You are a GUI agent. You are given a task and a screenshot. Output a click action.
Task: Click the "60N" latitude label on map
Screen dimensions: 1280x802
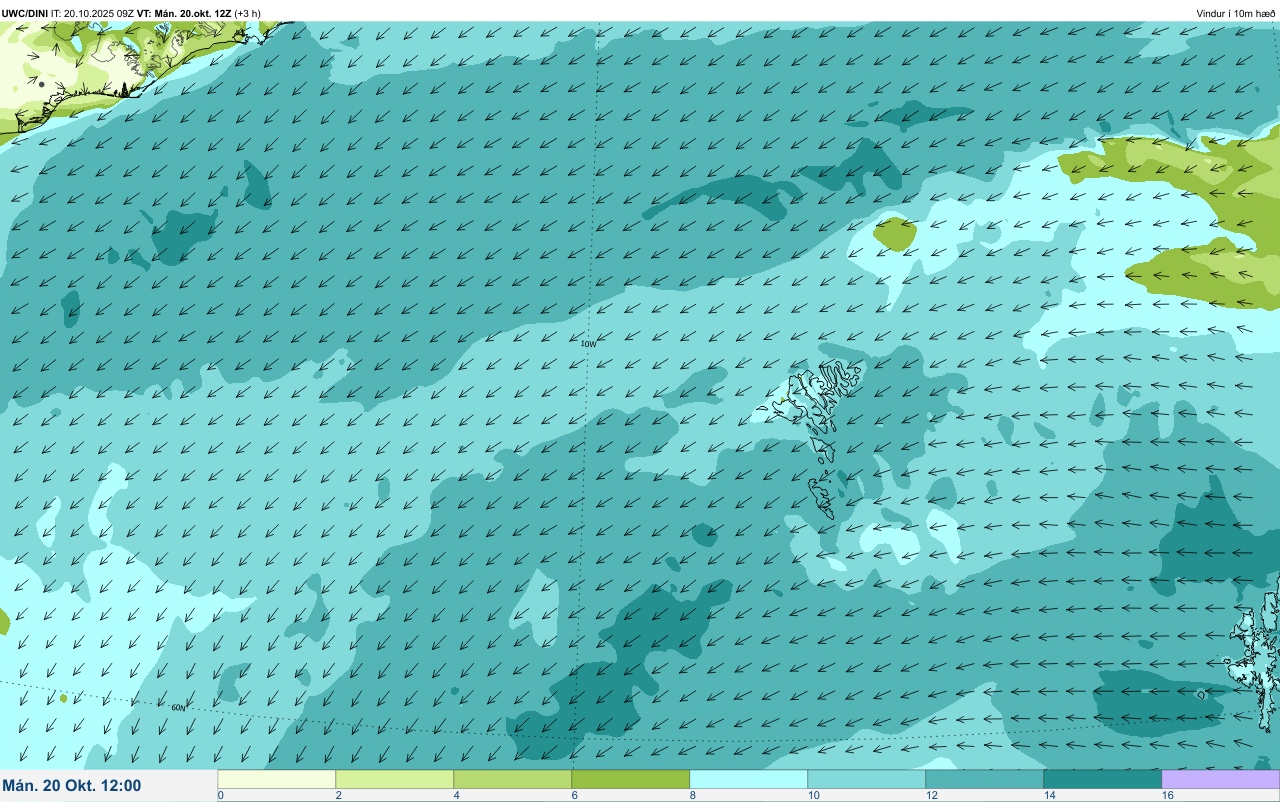coord(178,708)
